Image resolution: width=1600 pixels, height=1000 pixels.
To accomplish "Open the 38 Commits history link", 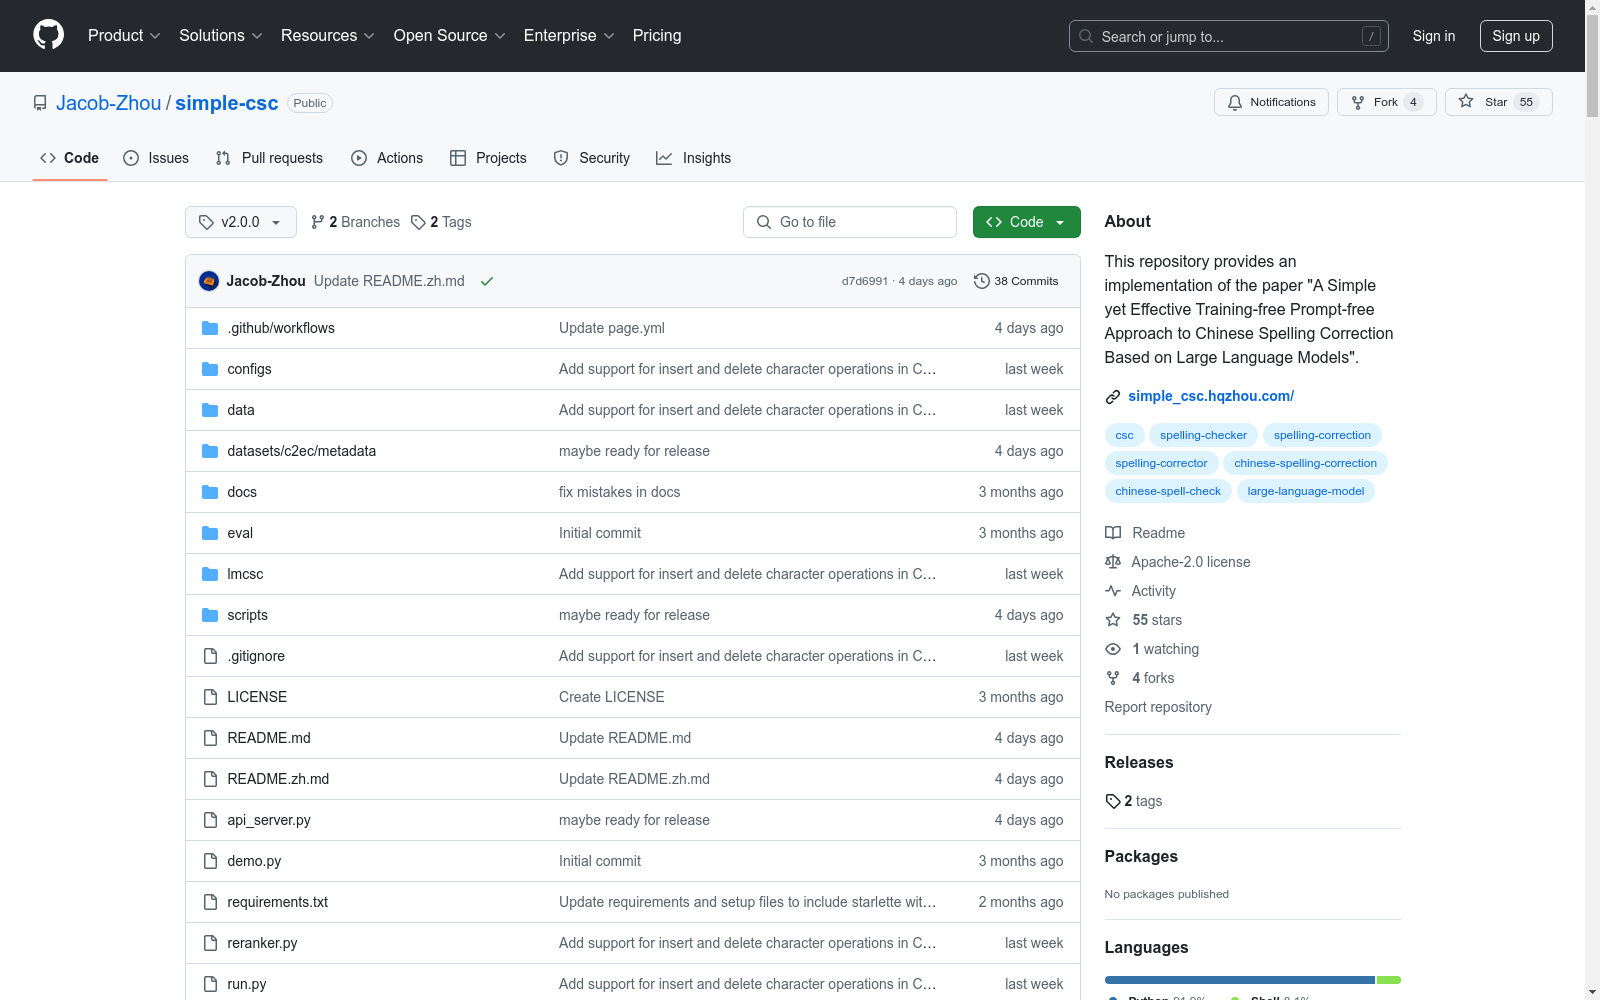I will [x=1016, y=281].
